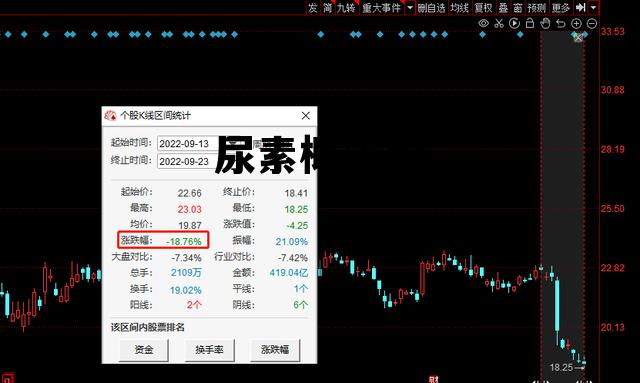Click the 终止时间 date field 2022-09-23
Screen dimensions: 640x383
click(x=187, y=162)
